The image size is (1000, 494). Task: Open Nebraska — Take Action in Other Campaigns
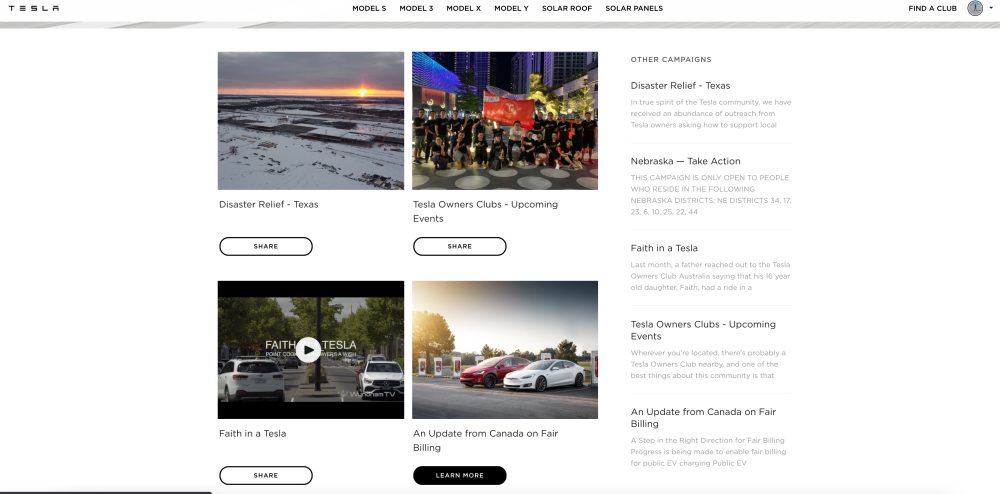coord(686,161)
